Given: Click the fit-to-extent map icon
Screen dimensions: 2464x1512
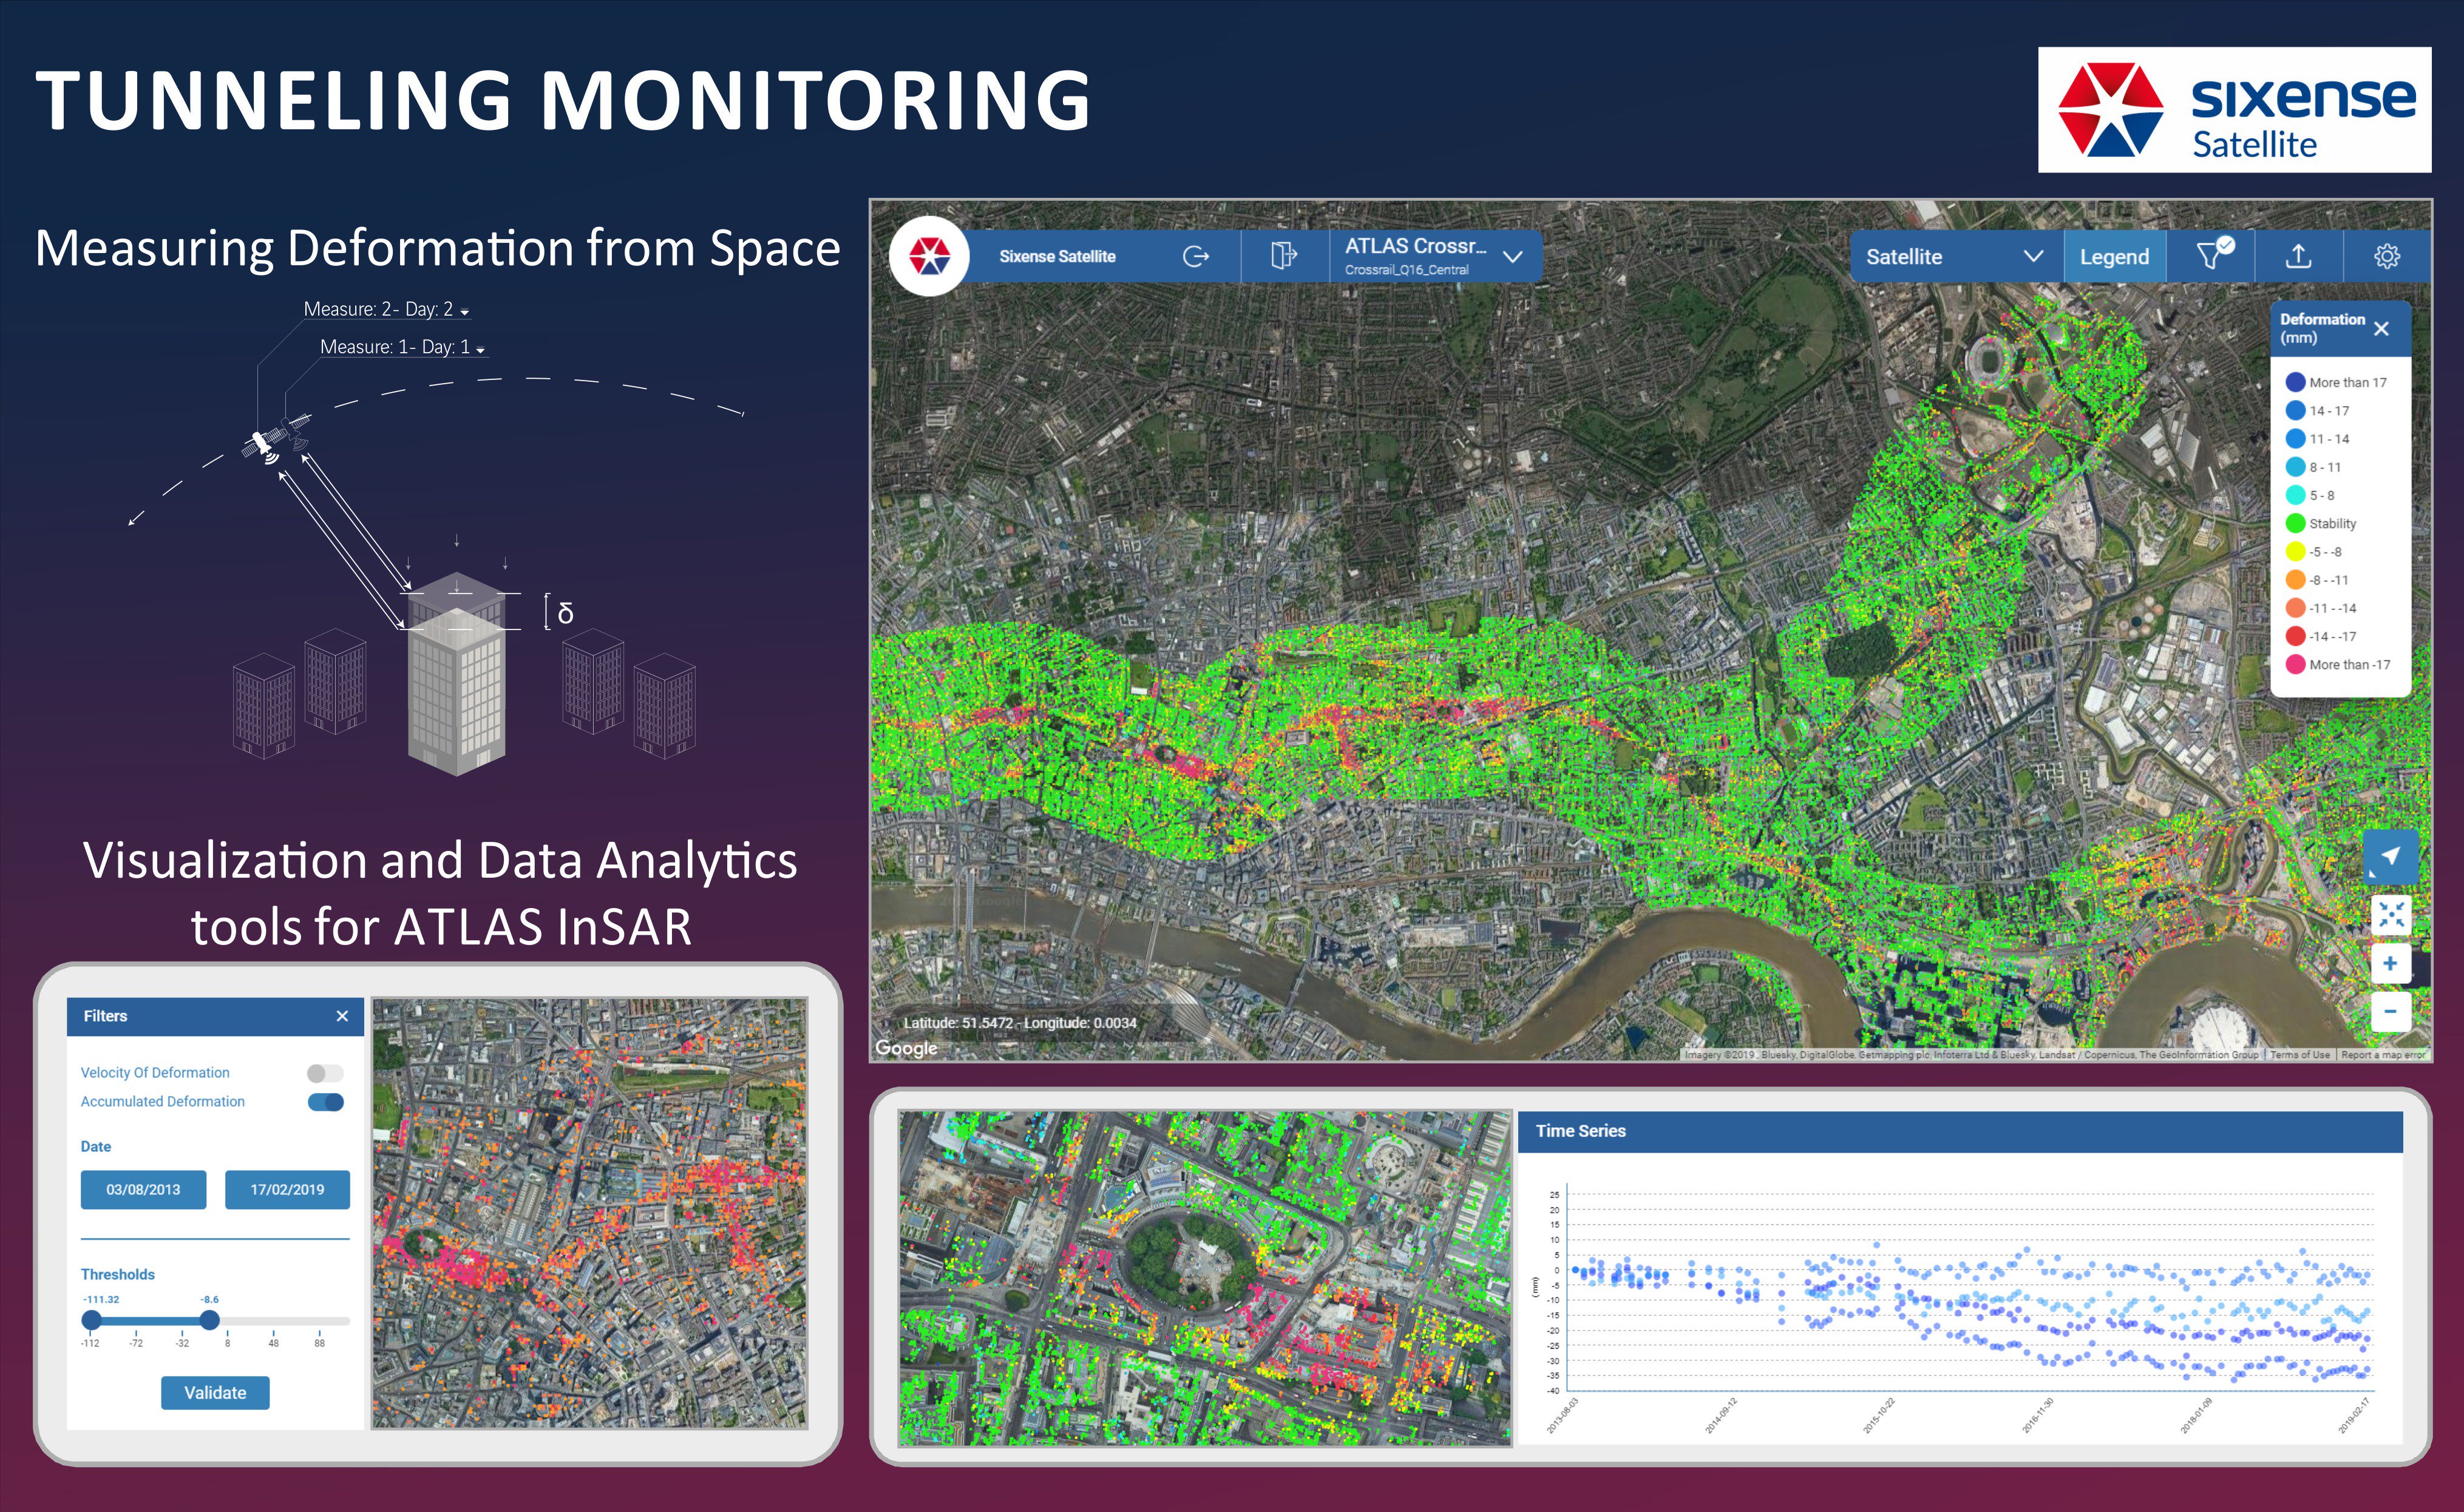Looking at the screenshot, I should 2390,914.
